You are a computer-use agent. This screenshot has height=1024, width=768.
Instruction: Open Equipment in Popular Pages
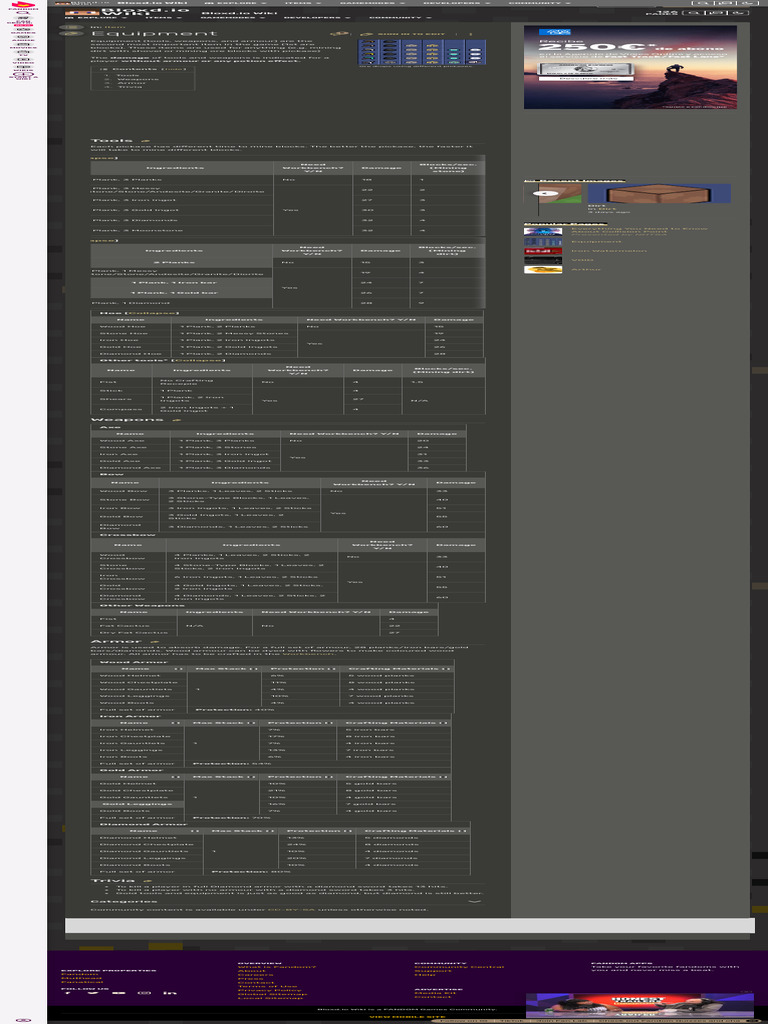[x=596, y=242]
